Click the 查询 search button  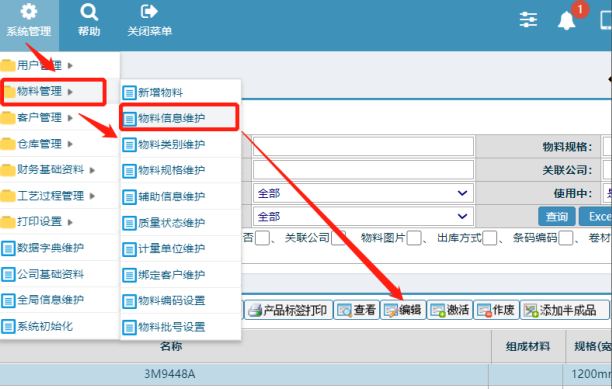557,217
